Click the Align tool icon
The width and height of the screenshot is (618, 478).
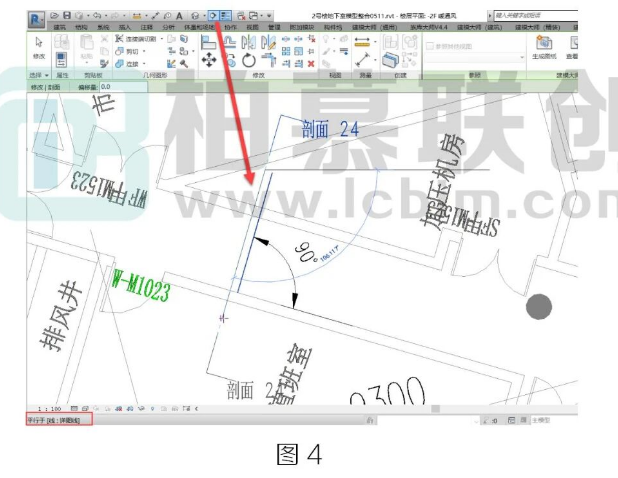pos(208,42)
